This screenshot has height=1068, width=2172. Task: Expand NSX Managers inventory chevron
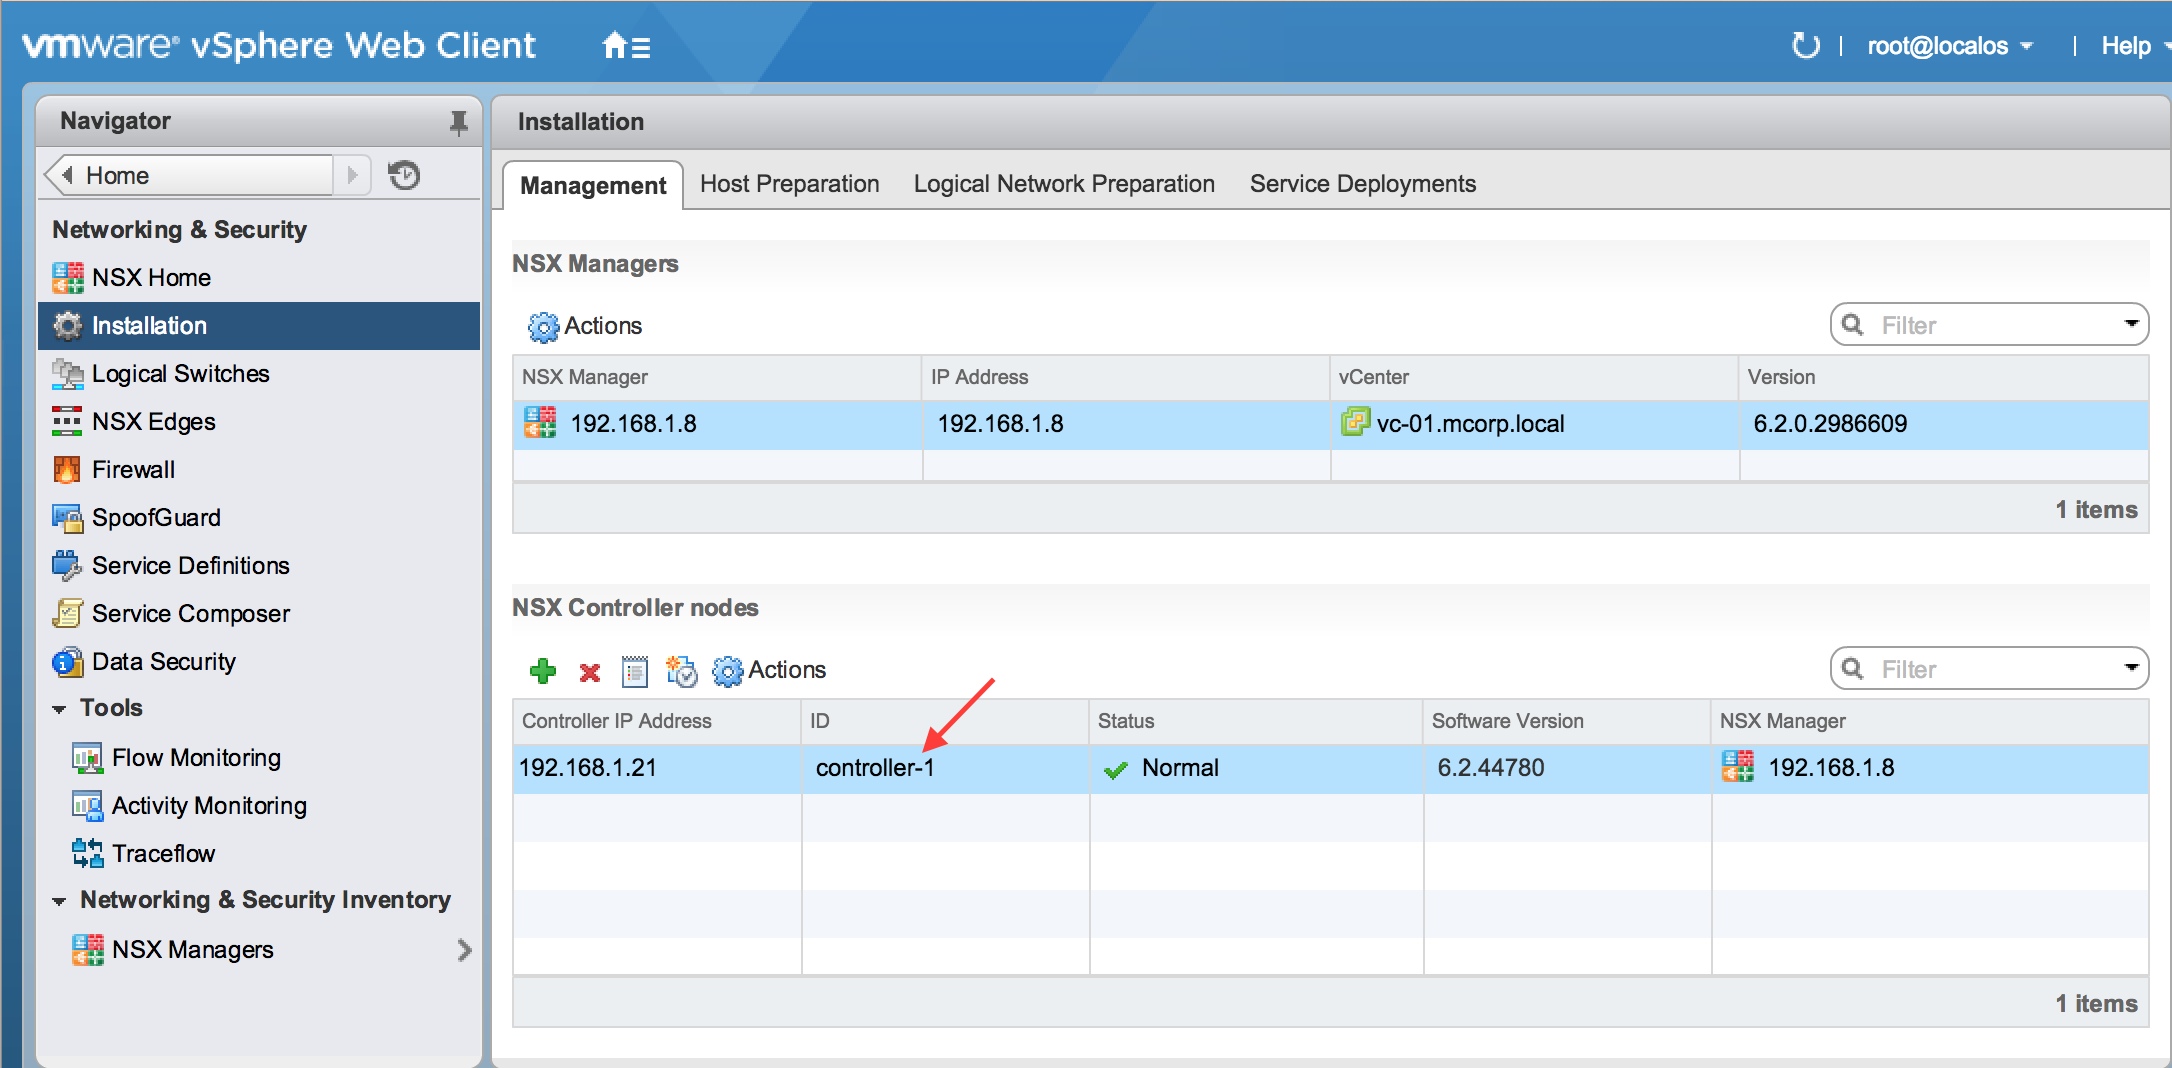(x=464, y=950)
